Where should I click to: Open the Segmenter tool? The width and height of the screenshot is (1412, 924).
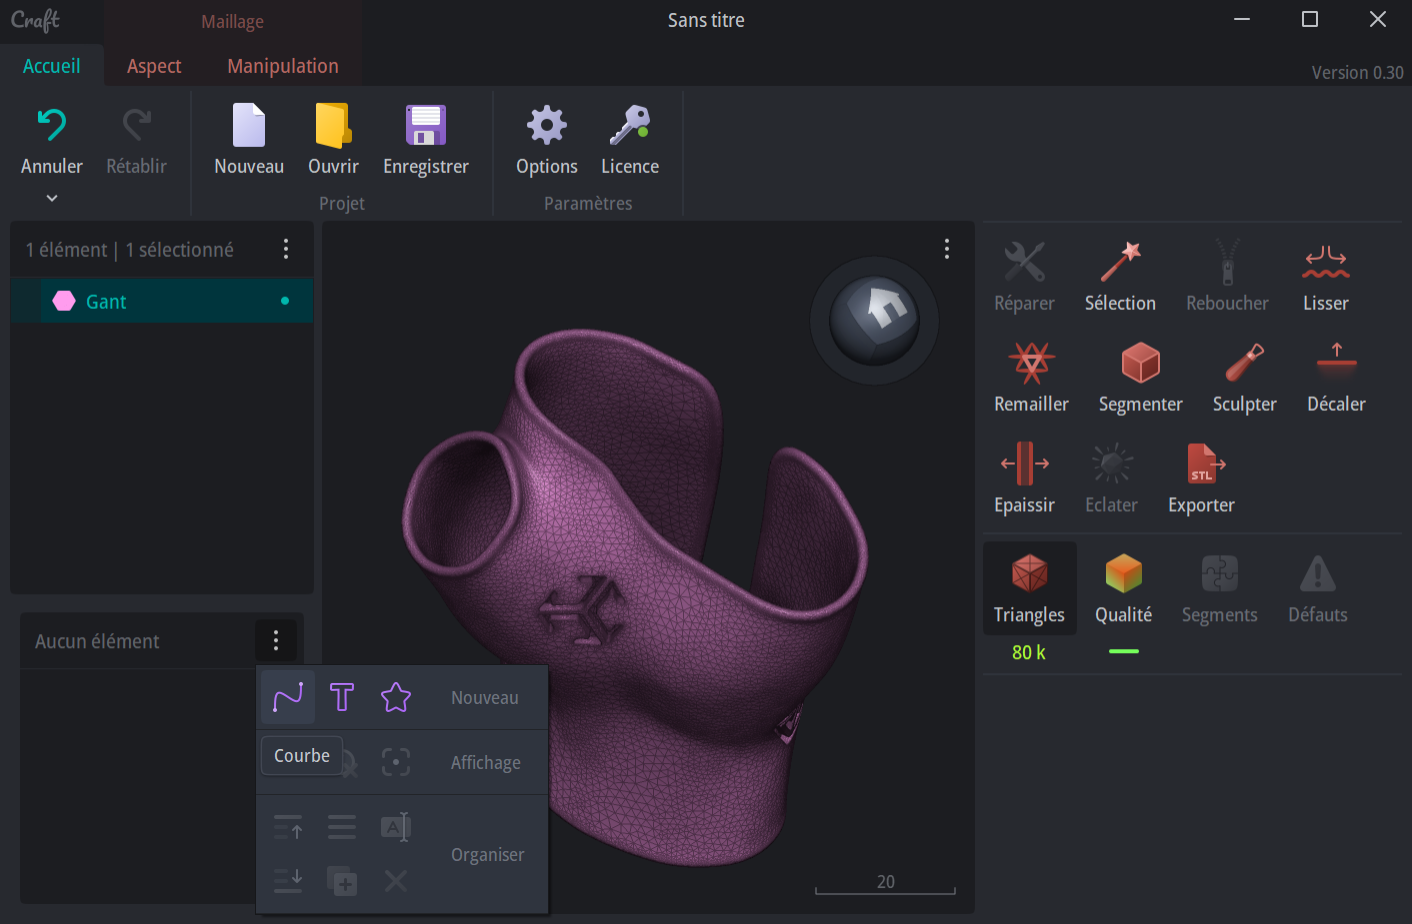tap(1140, 377)
